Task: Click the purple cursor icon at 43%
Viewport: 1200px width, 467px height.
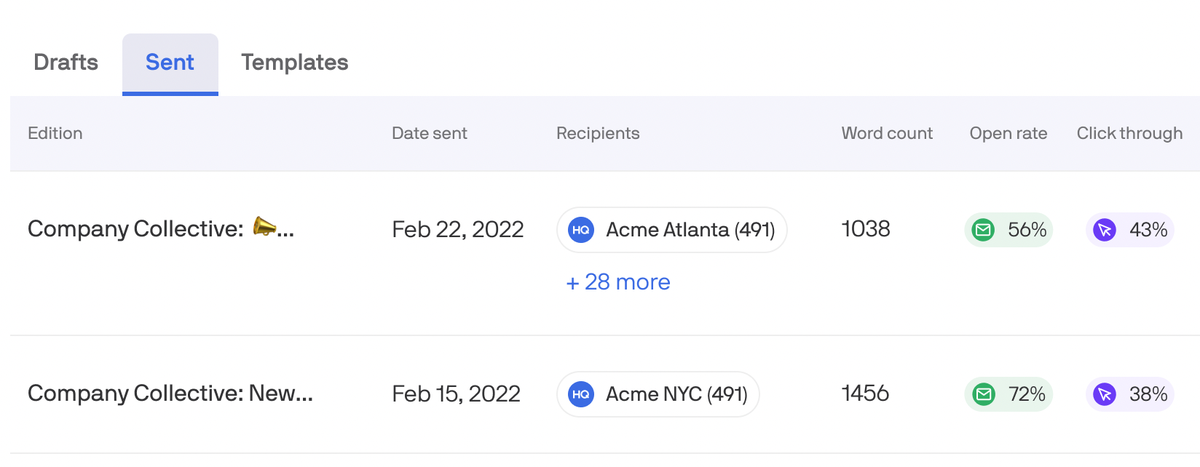Action: [1105, 230]
